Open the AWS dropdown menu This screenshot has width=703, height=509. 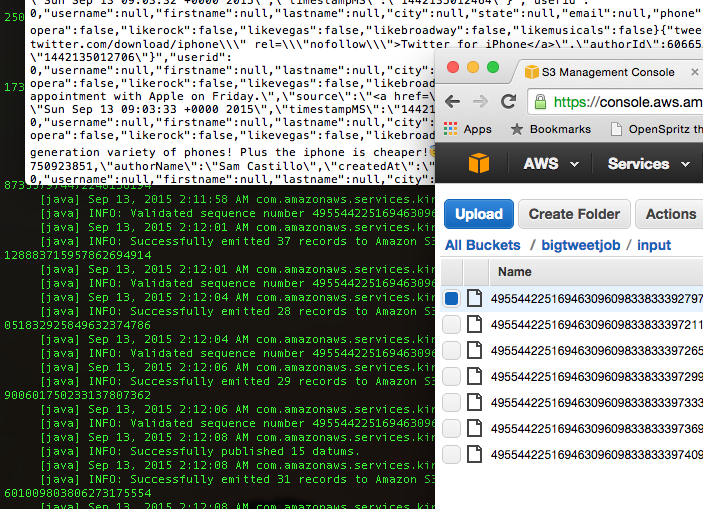click(x=551, y=164)
